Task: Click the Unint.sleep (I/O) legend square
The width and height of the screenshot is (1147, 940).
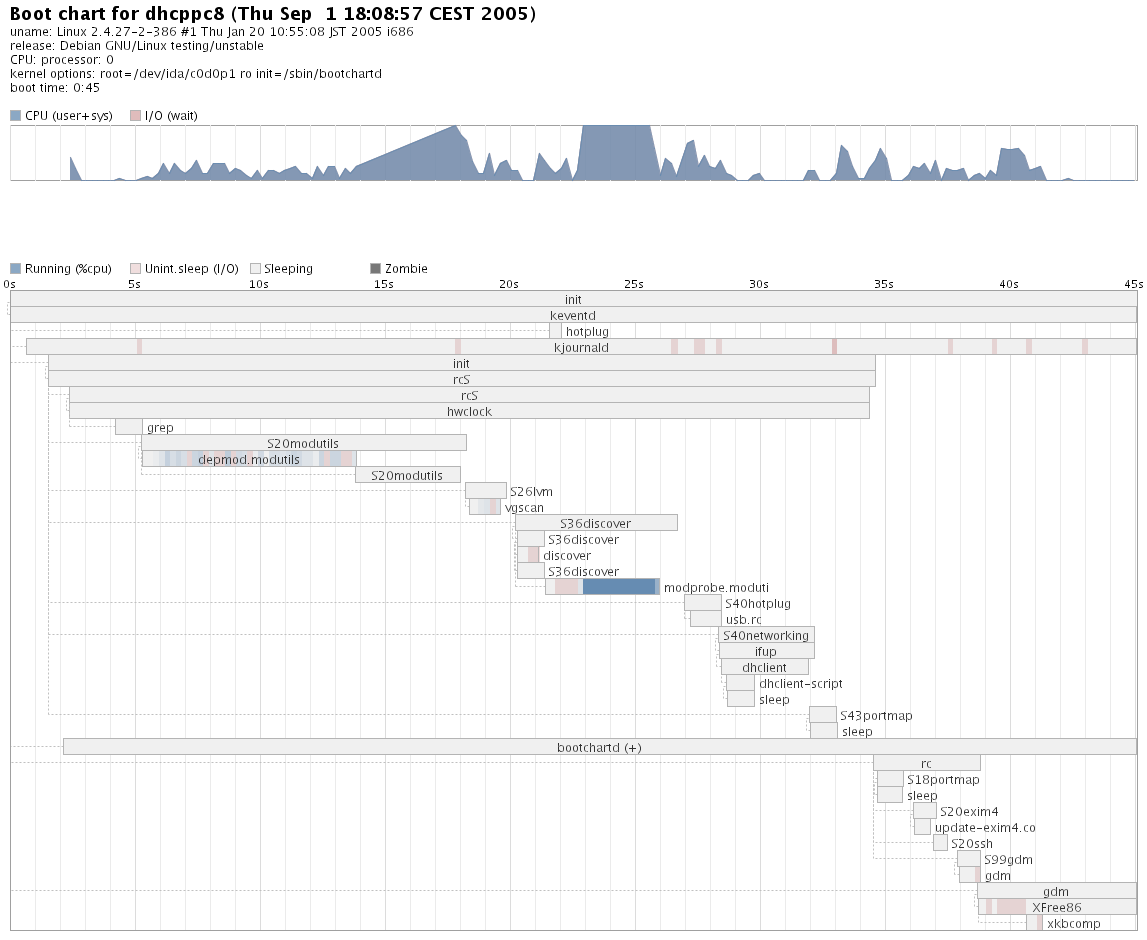Action: click(x=135, y=269)
